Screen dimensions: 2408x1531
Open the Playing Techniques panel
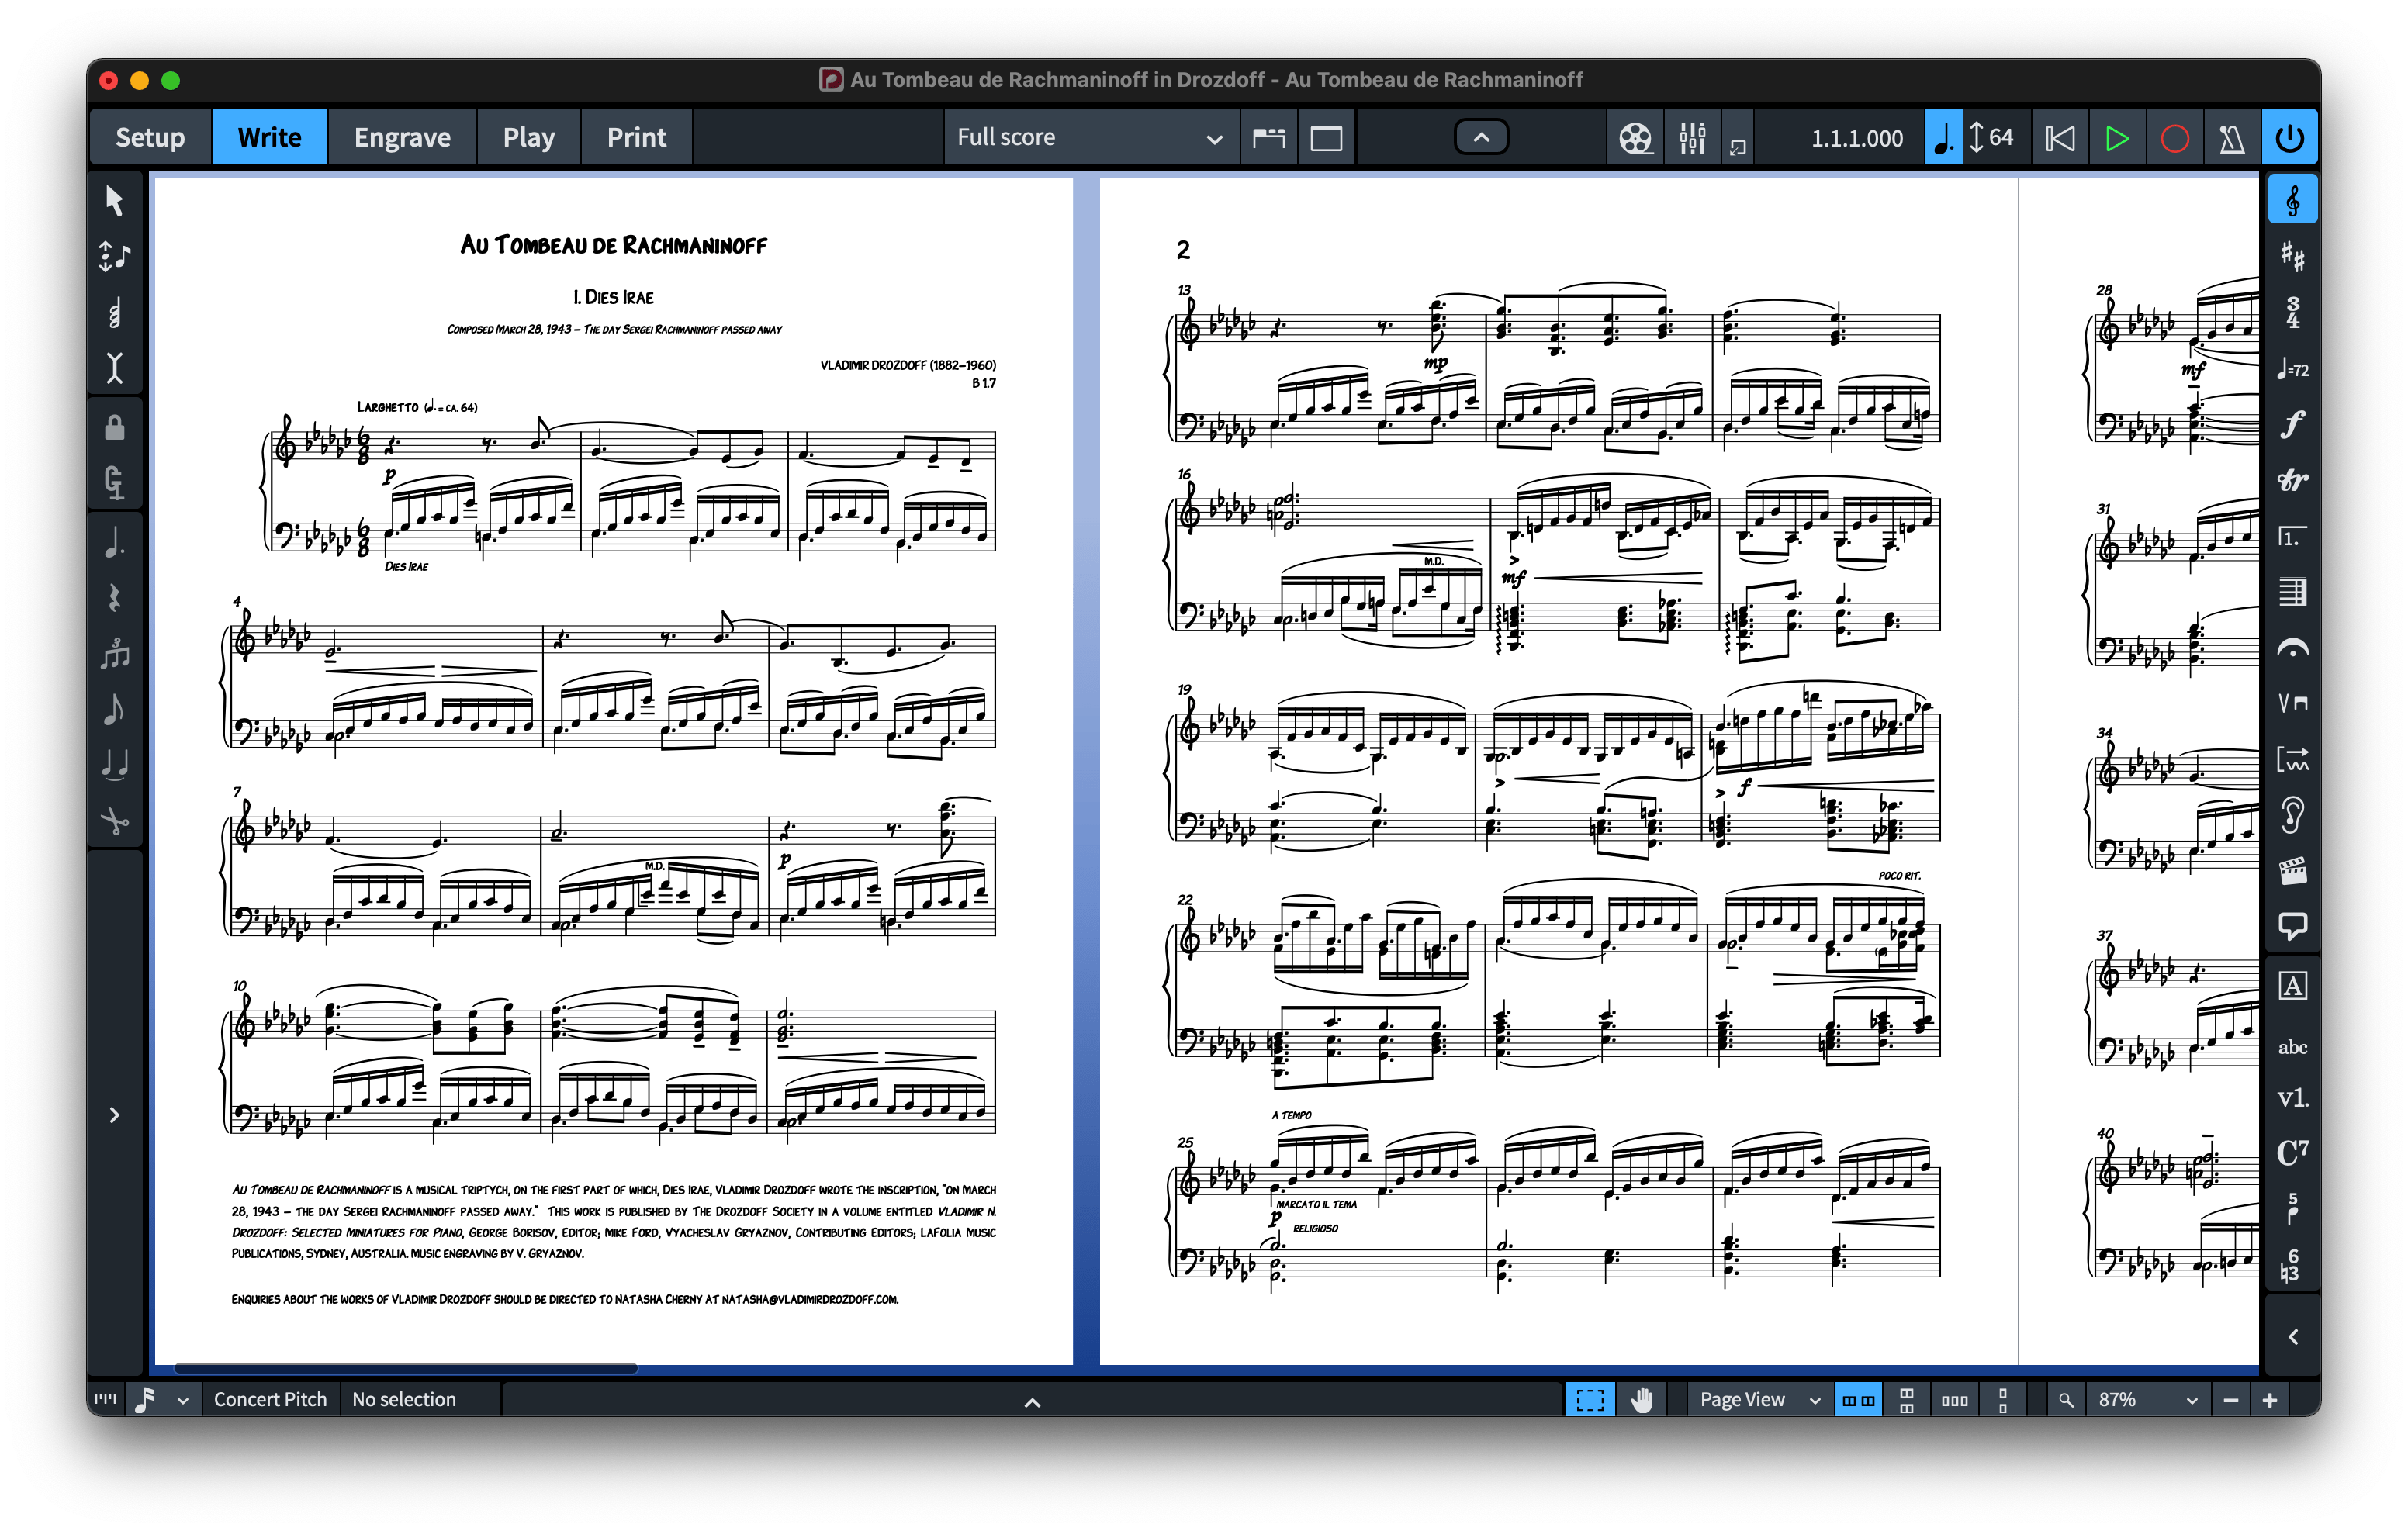(x=2292, y=703)
